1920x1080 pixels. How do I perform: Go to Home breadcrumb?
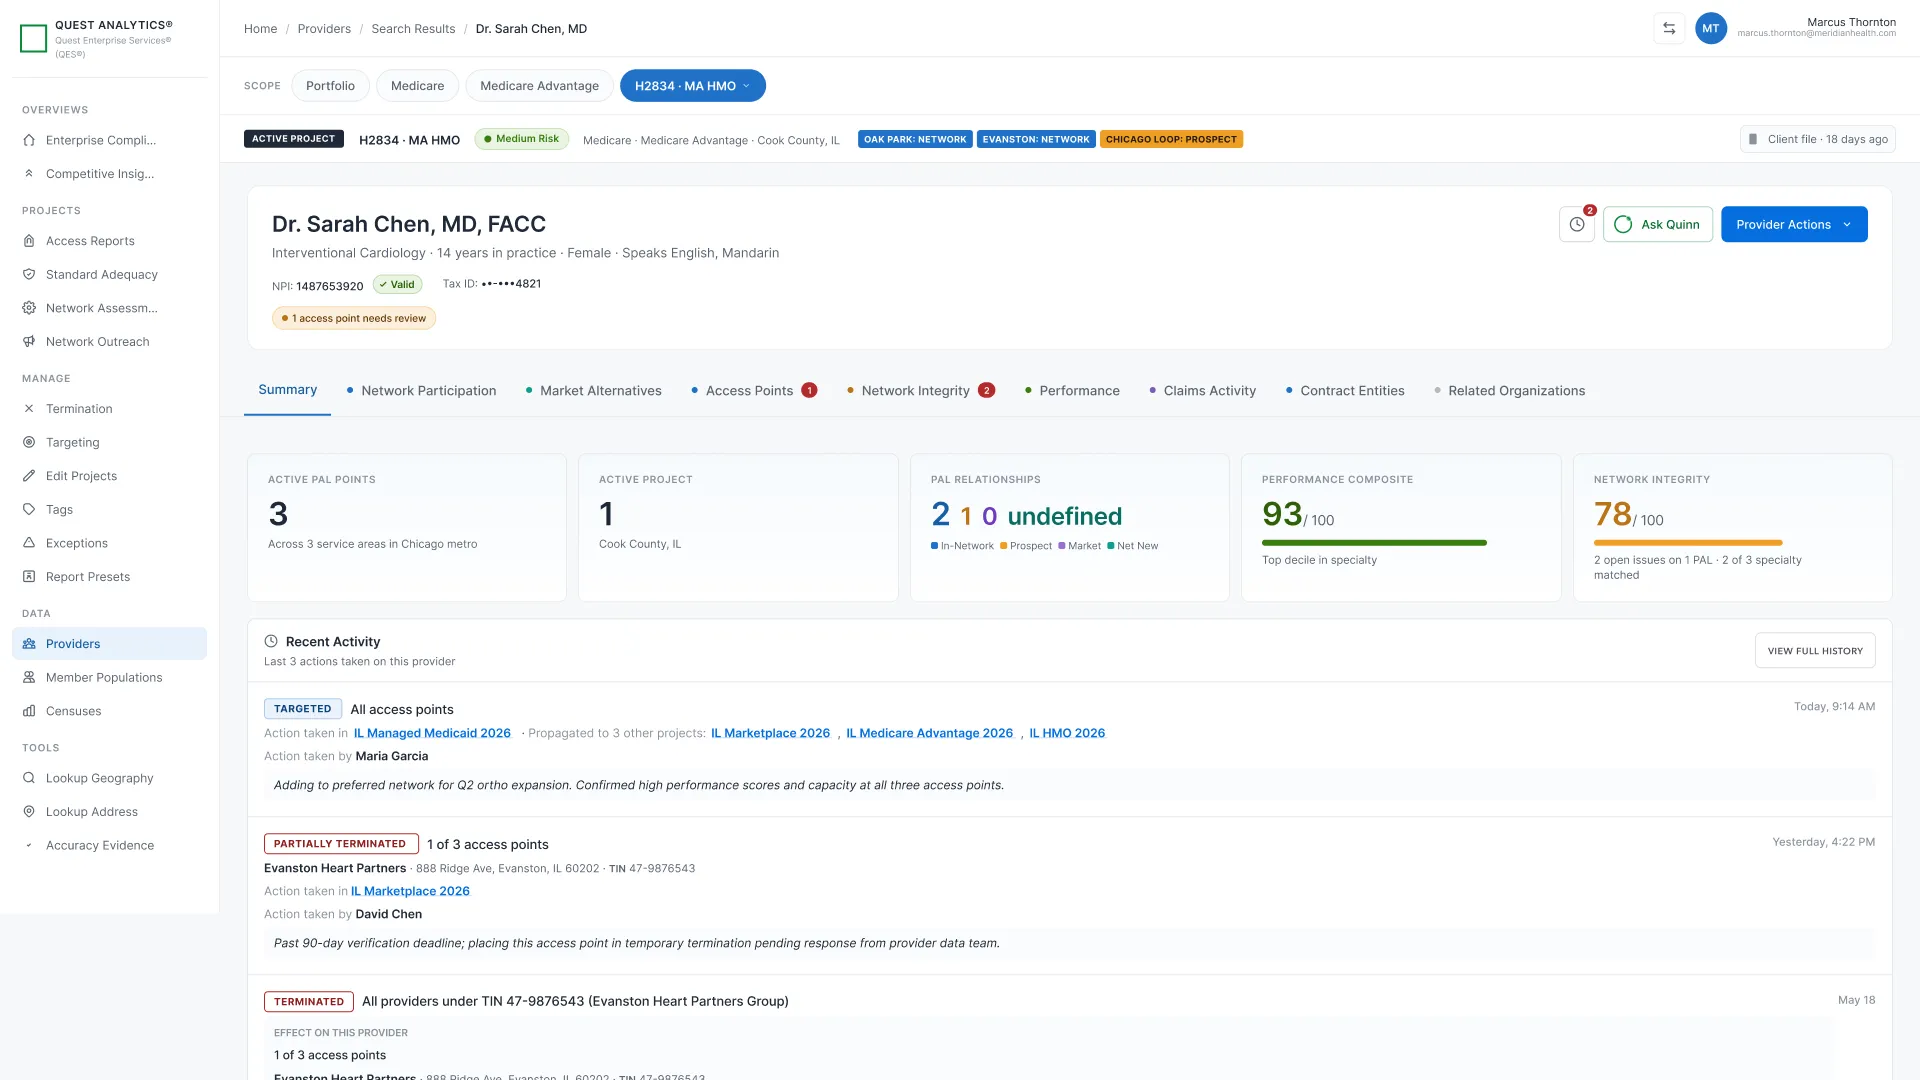(260, 29)
